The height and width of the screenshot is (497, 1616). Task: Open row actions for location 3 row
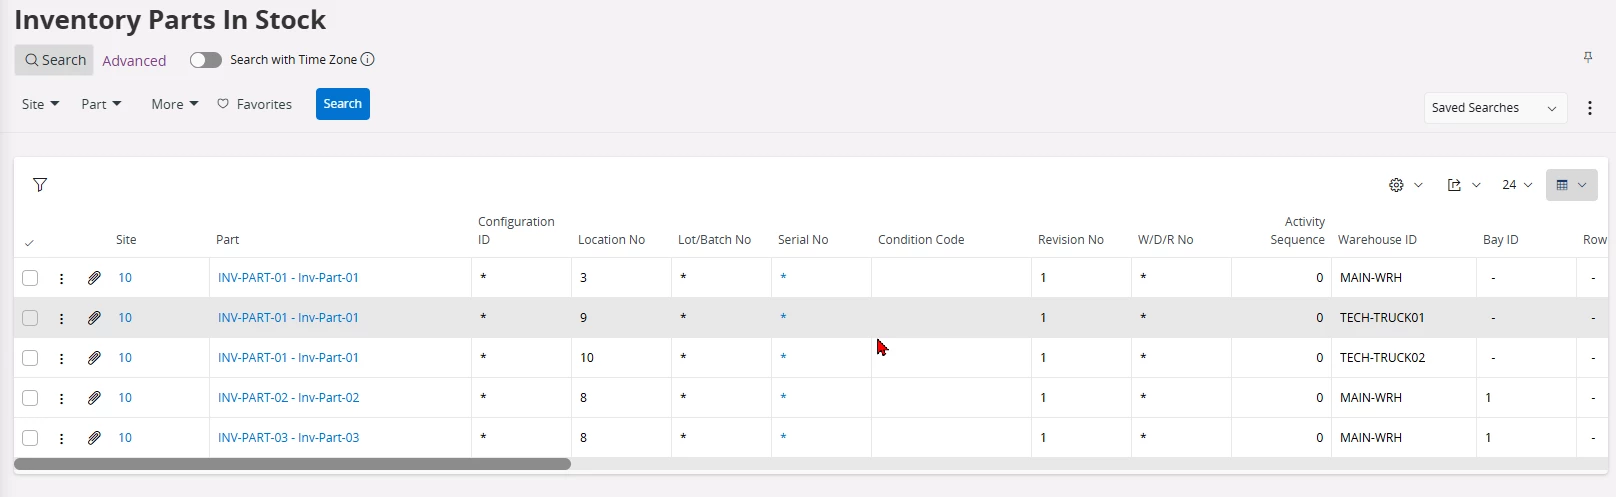tap(62, 278)
